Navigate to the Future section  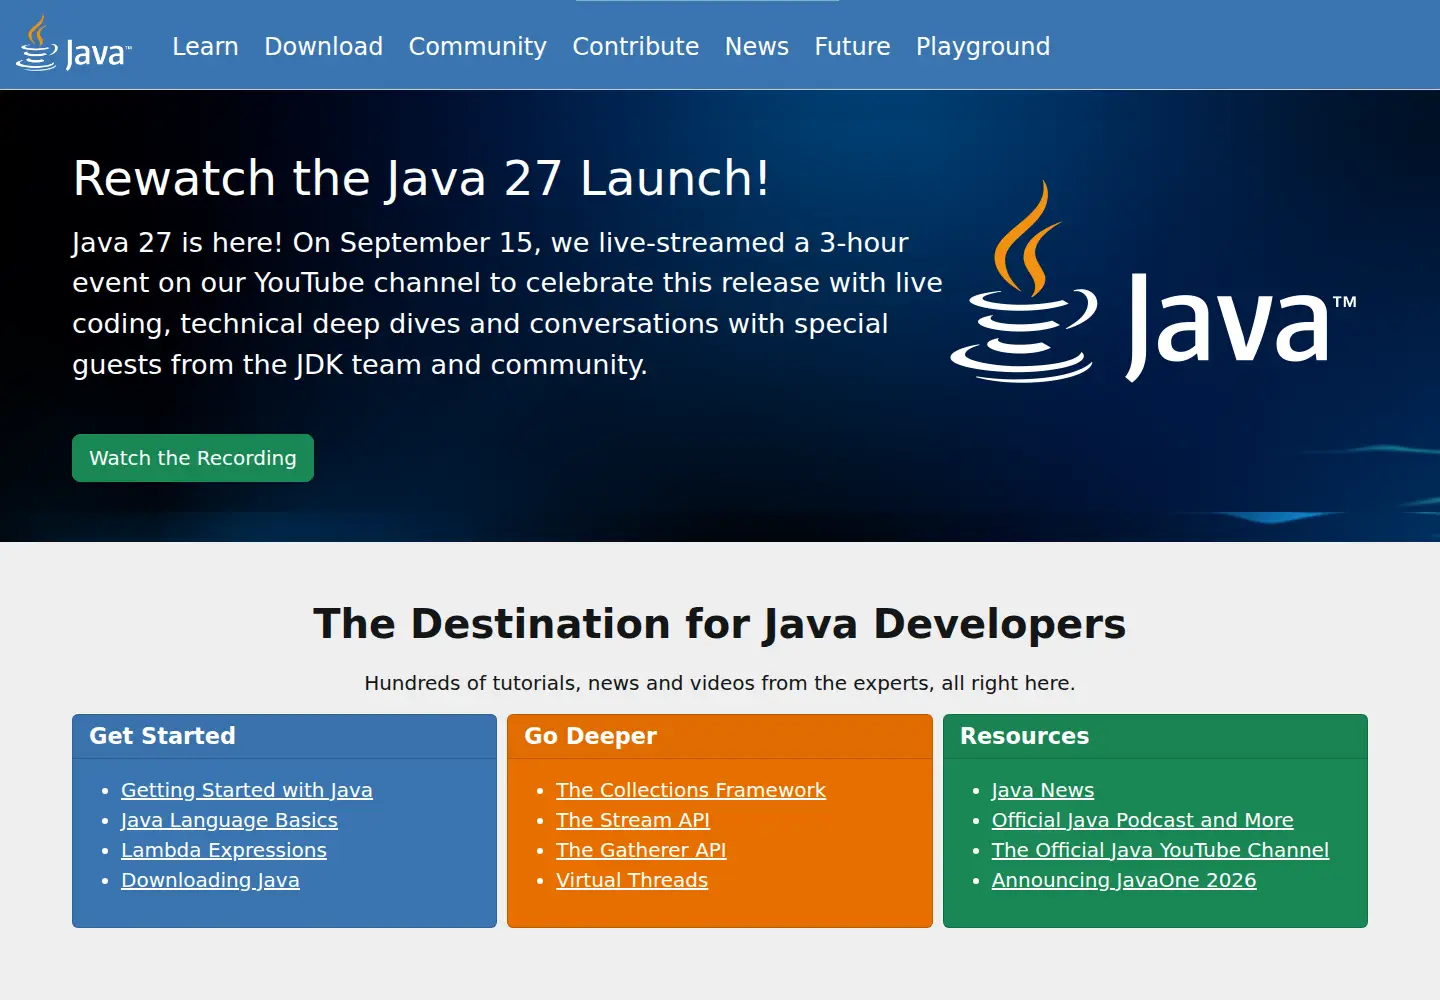pyautogui.click(x=852, y=46)
